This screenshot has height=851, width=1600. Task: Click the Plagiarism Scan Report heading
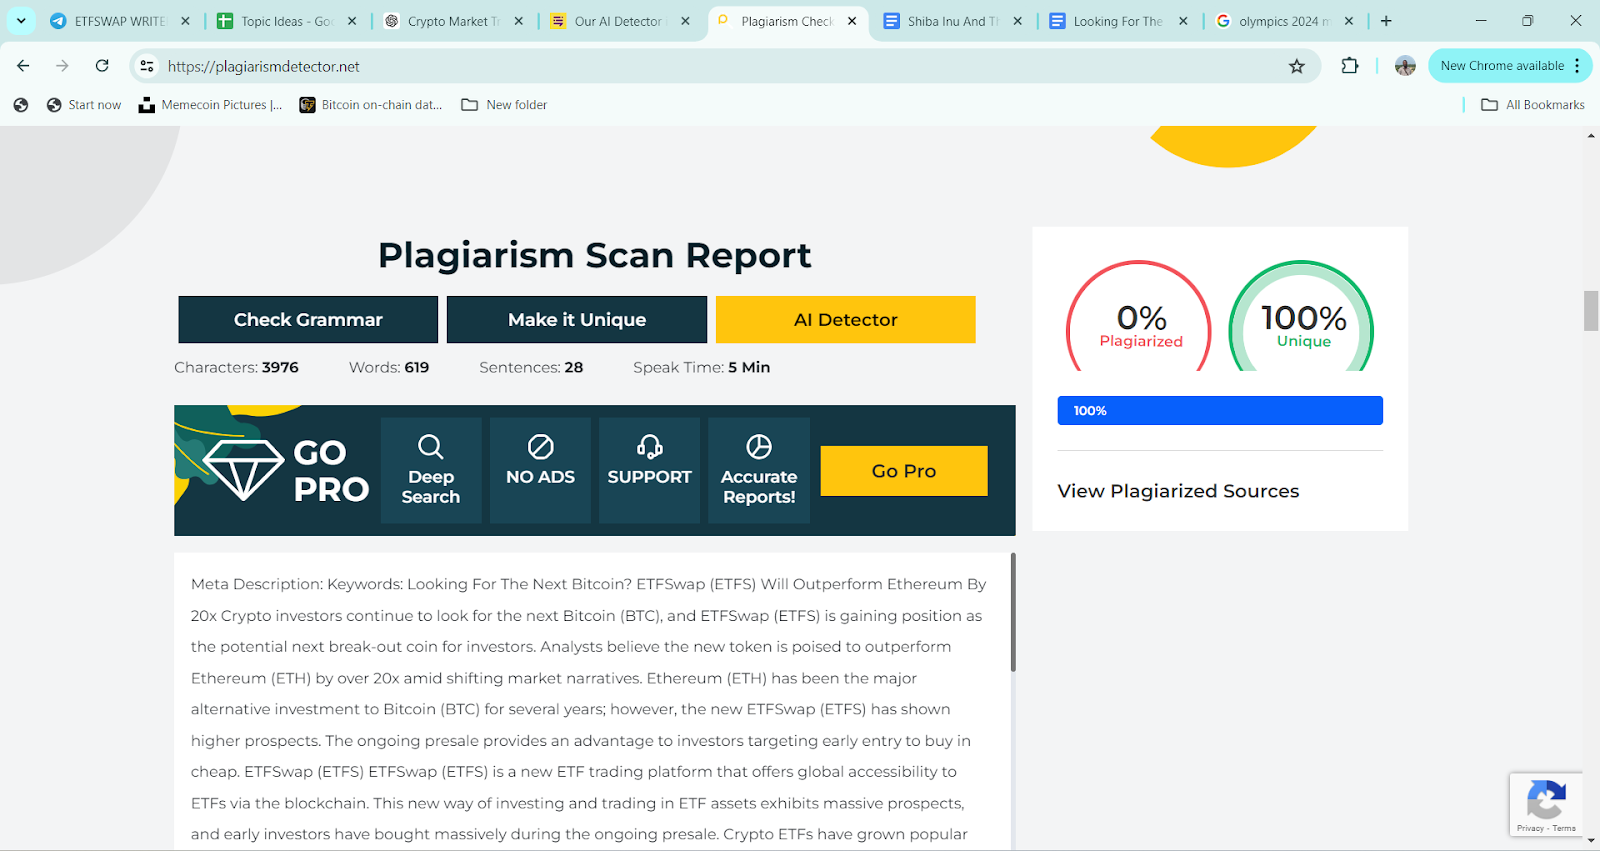coord(594,256)
